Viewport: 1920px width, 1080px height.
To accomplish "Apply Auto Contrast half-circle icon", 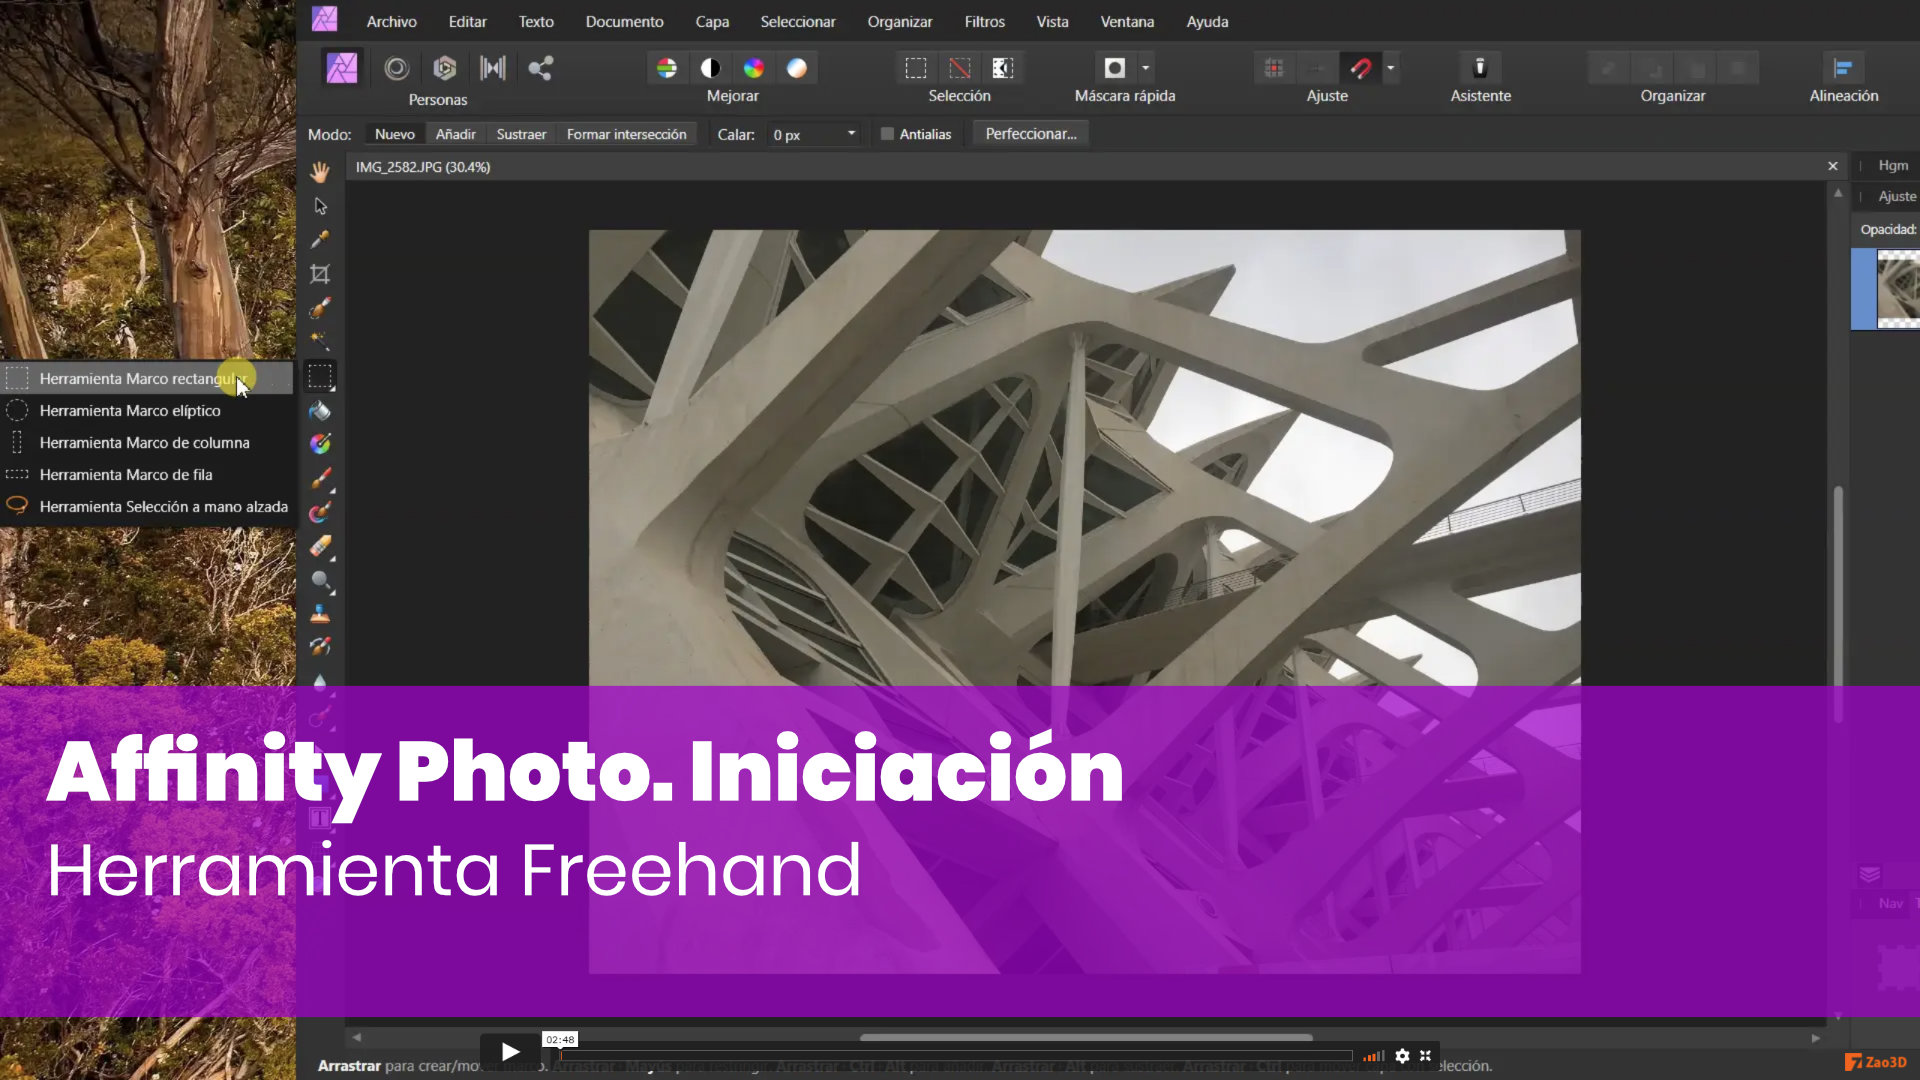I will (x=711, y=68).
